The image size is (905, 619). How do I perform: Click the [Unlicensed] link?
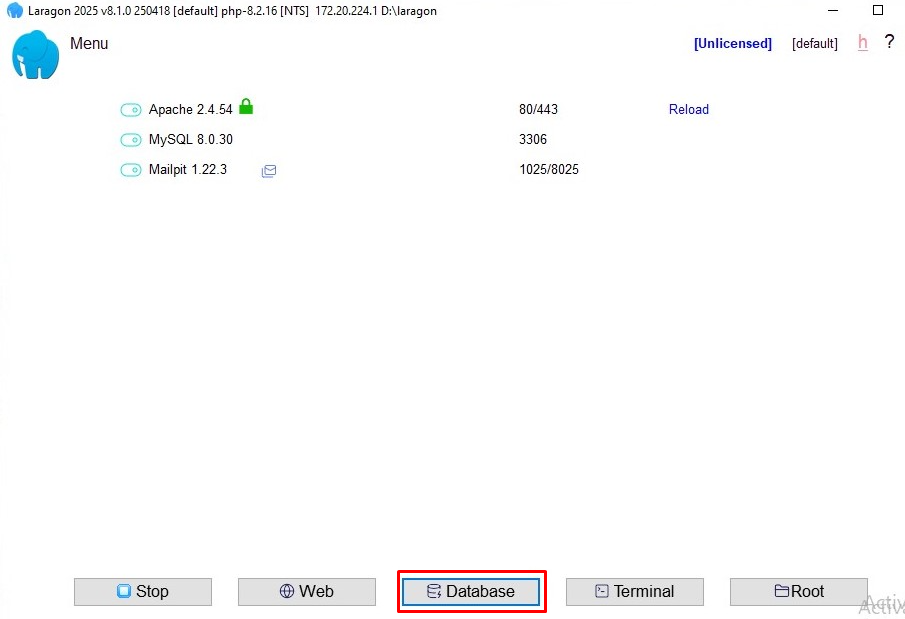pos(732,44)
